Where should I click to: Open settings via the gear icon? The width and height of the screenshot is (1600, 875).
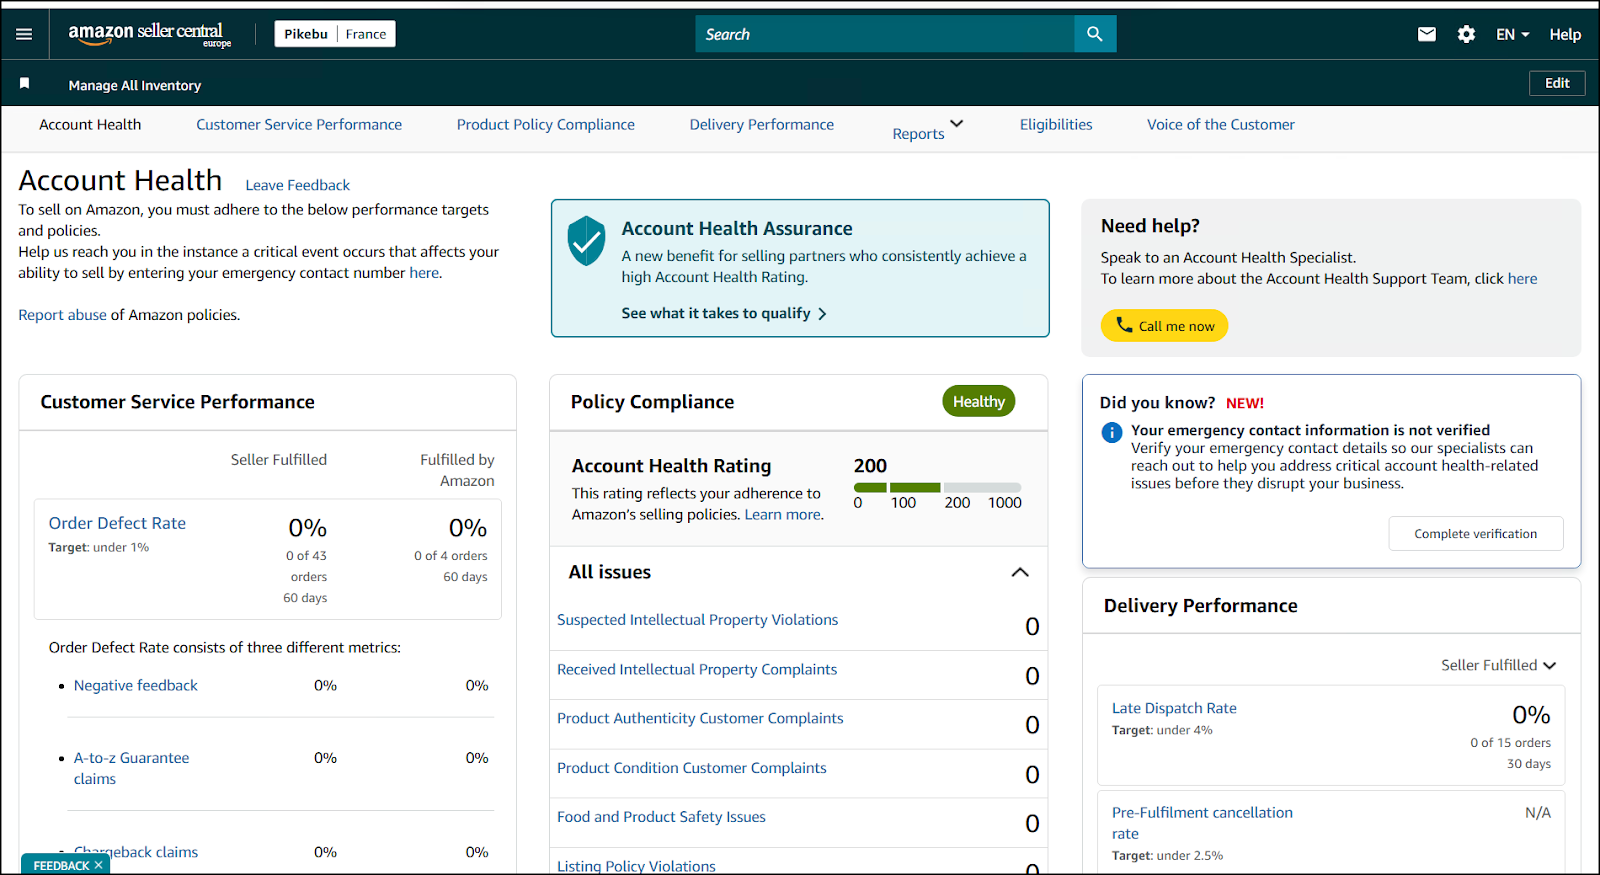(1466, 34)
